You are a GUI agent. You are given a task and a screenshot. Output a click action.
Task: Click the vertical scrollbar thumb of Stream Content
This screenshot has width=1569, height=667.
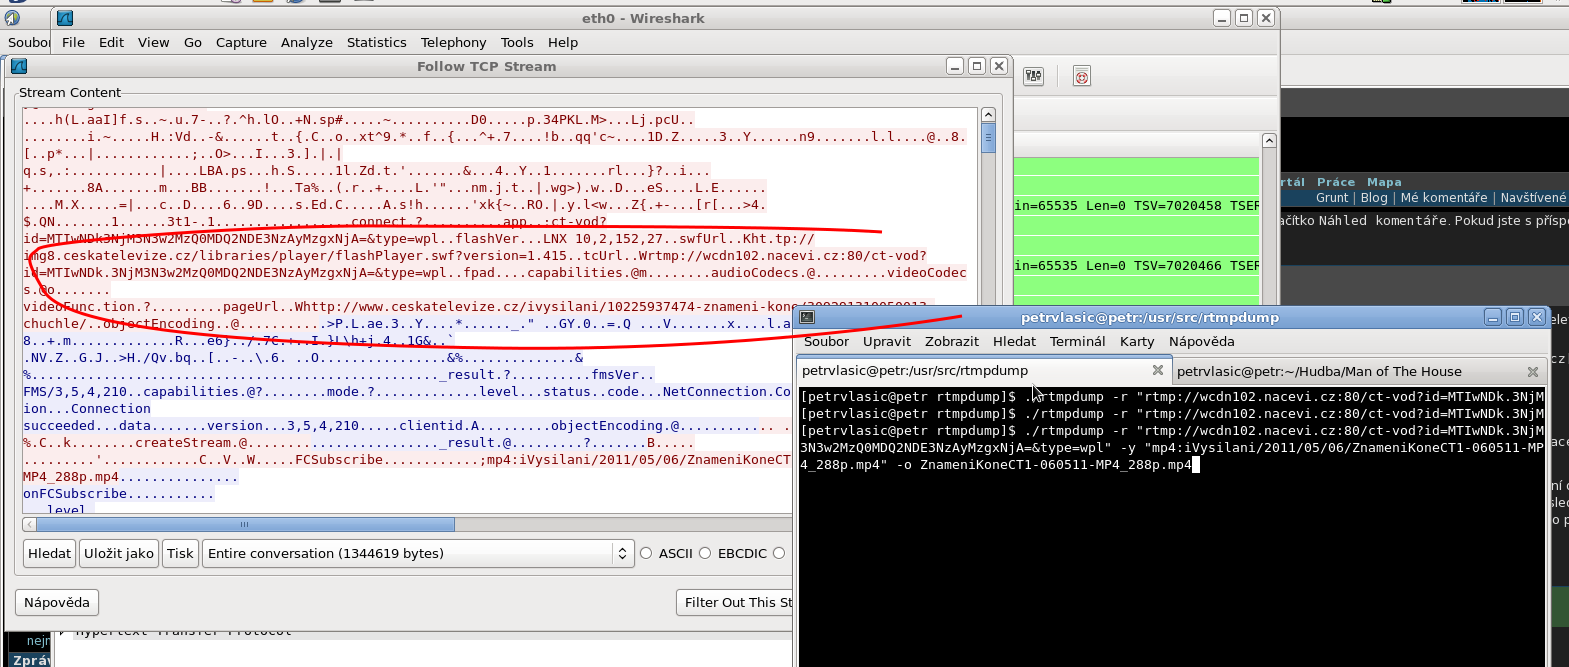click(x=988, y=138)
